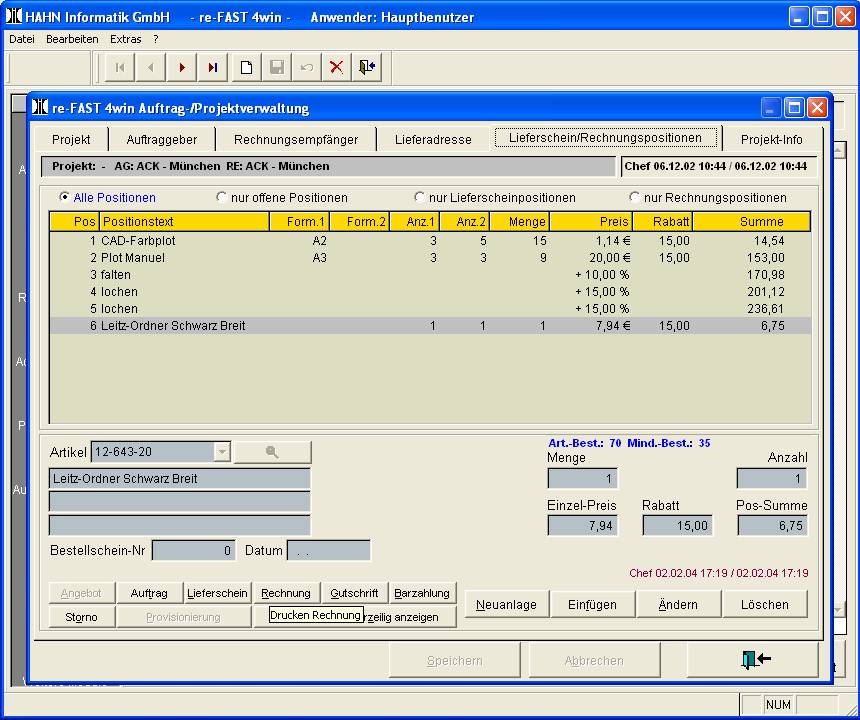
Task: Click the Auftrag button
Action: pyautogui.click(x=149, y=593)
